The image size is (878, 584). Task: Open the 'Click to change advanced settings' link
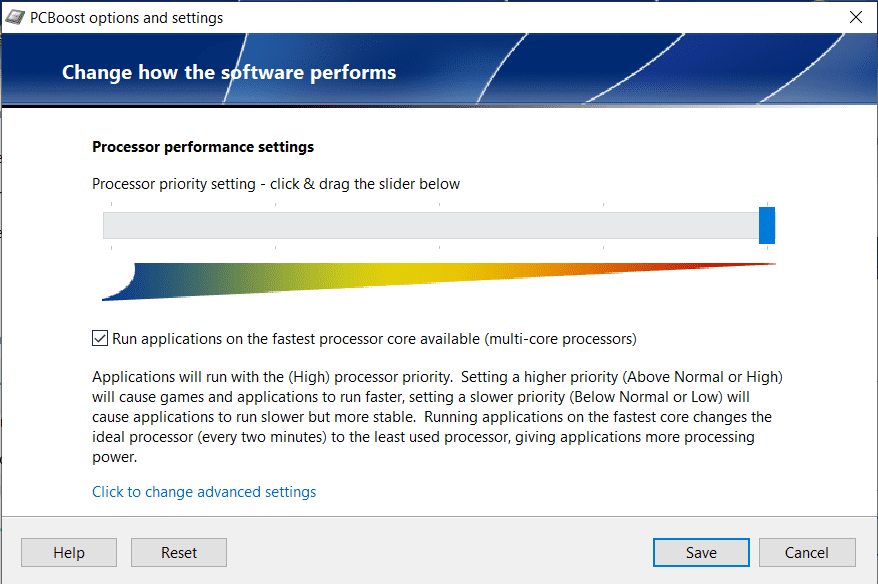pyautogui.click(x=204, y=492)
